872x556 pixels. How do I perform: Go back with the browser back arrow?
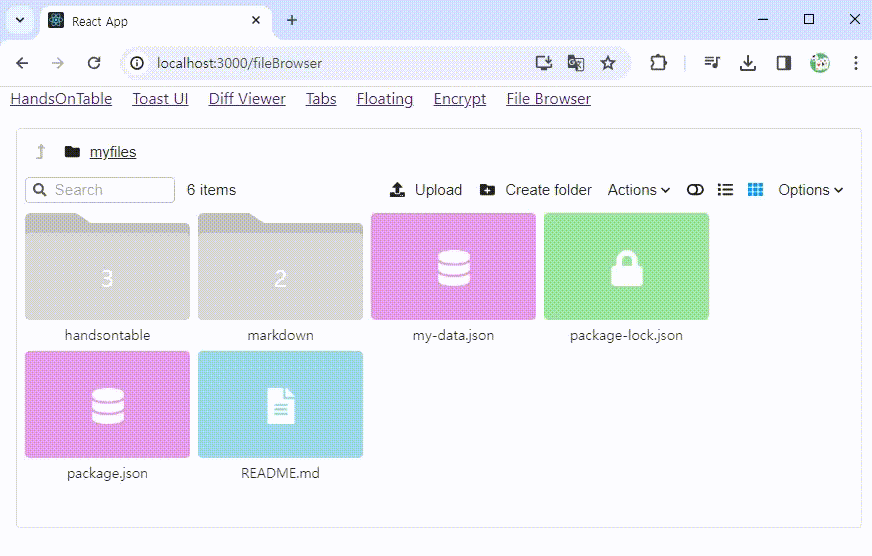tap(22, 63)
